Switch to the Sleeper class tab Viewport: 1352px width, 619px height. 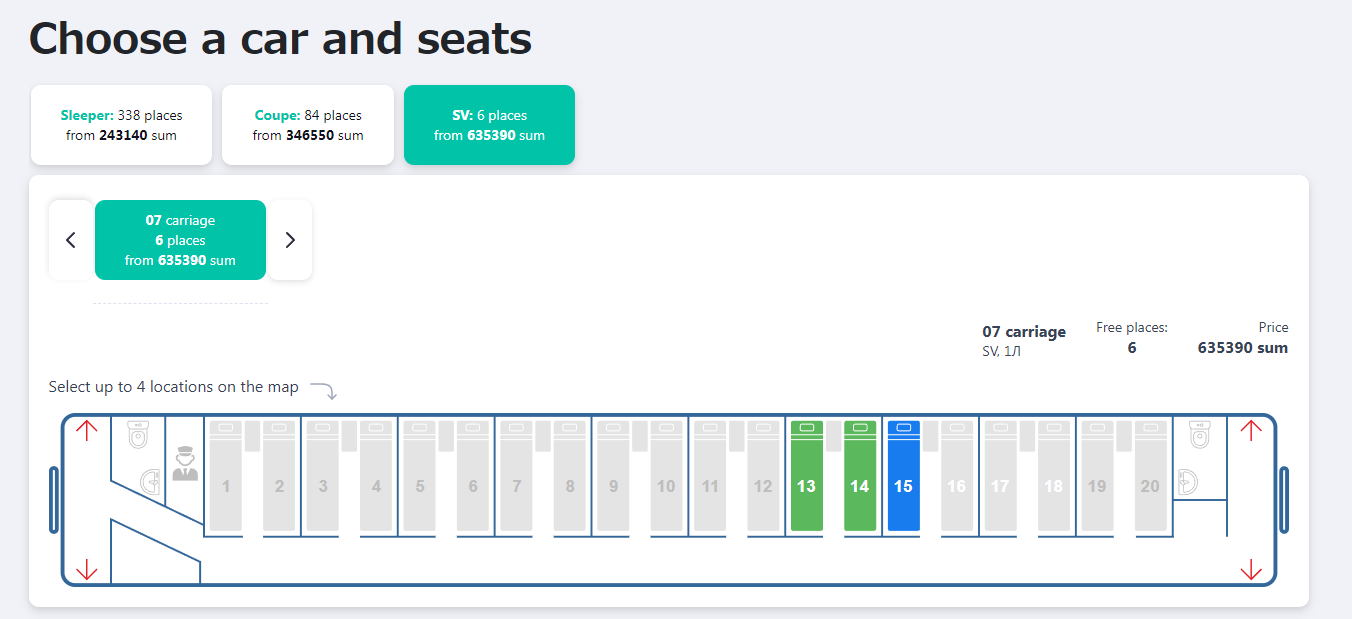[x=121, y=125]
